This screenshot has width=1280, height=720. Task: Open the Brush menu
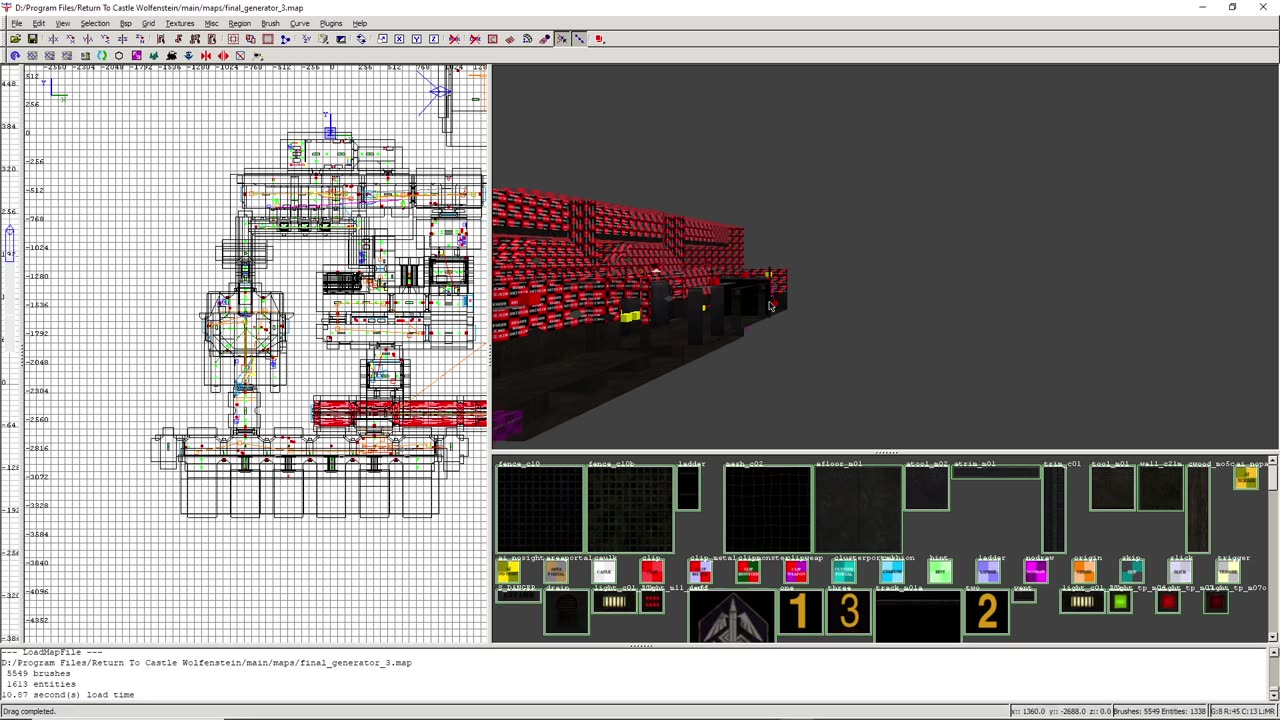tap(270, 23)
